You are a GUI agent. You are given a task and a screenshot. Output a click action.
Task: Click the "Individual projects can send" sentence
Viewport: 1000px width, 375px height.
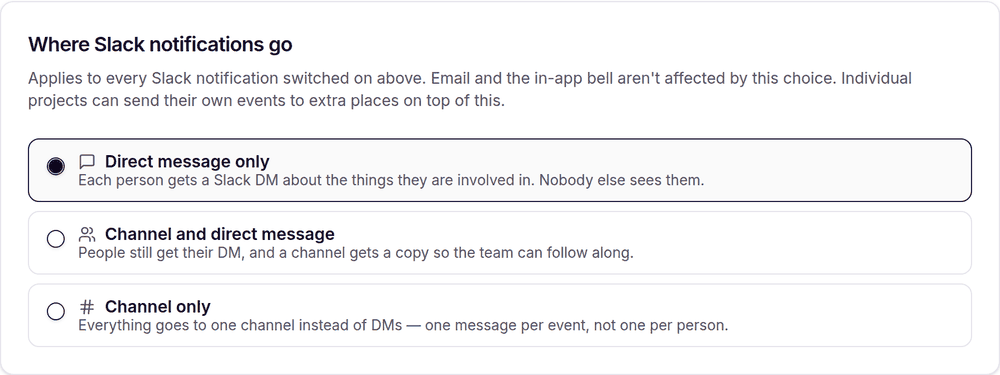[x=470, y=90]
